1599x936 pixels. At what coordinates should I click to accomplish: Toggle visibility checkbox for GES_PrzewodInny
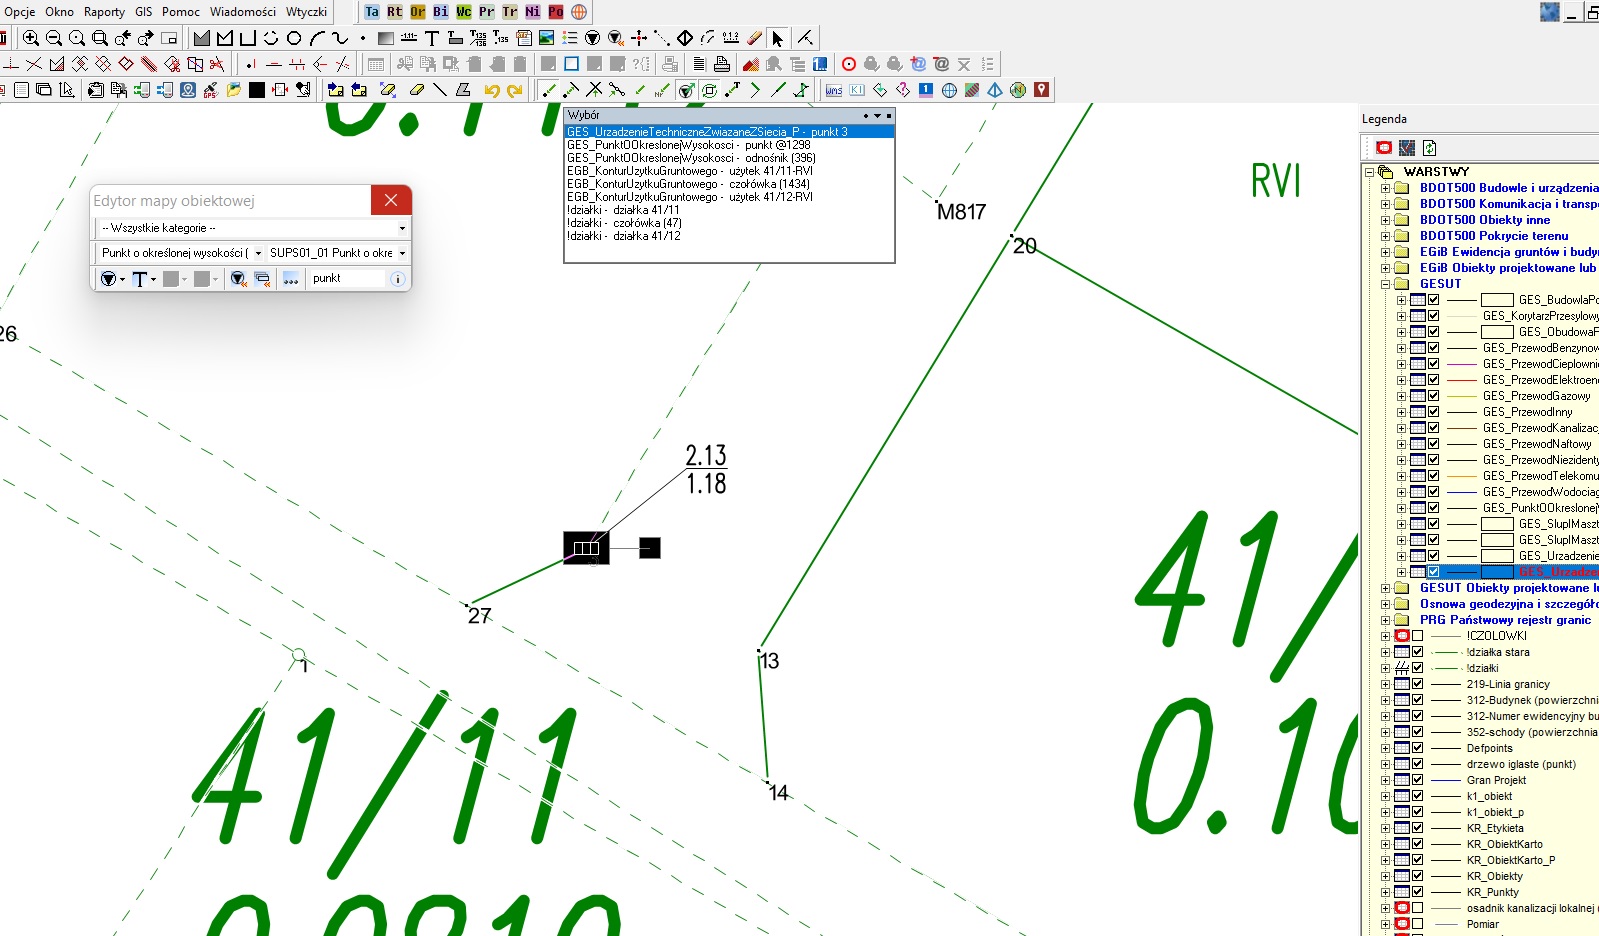tap(1434, 412)
